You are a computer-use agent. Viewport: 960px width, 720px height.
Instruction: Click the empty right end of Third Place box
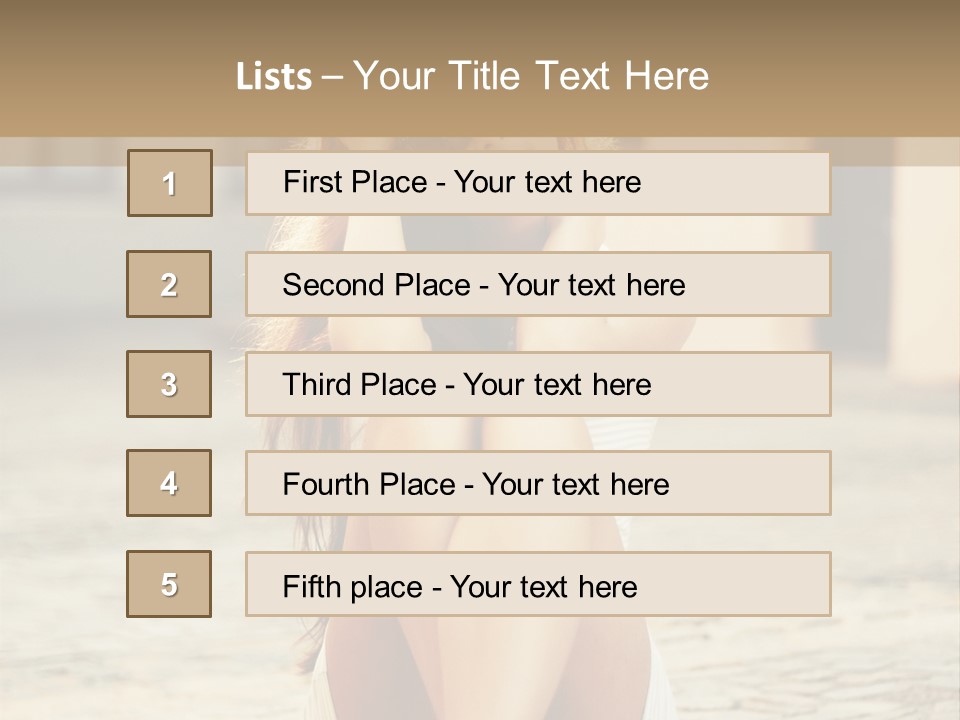pos(760,385)
